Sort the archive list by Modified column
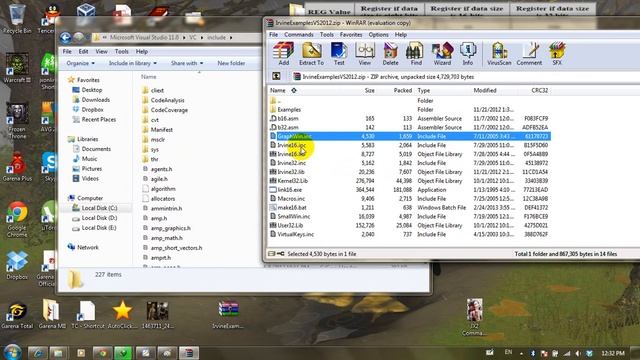 point(485,90)
